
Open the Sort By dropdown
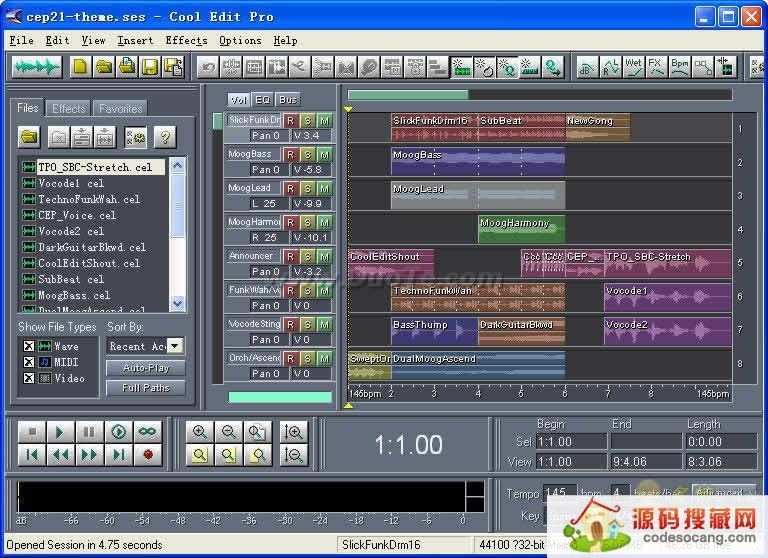[x=175, y=346]
